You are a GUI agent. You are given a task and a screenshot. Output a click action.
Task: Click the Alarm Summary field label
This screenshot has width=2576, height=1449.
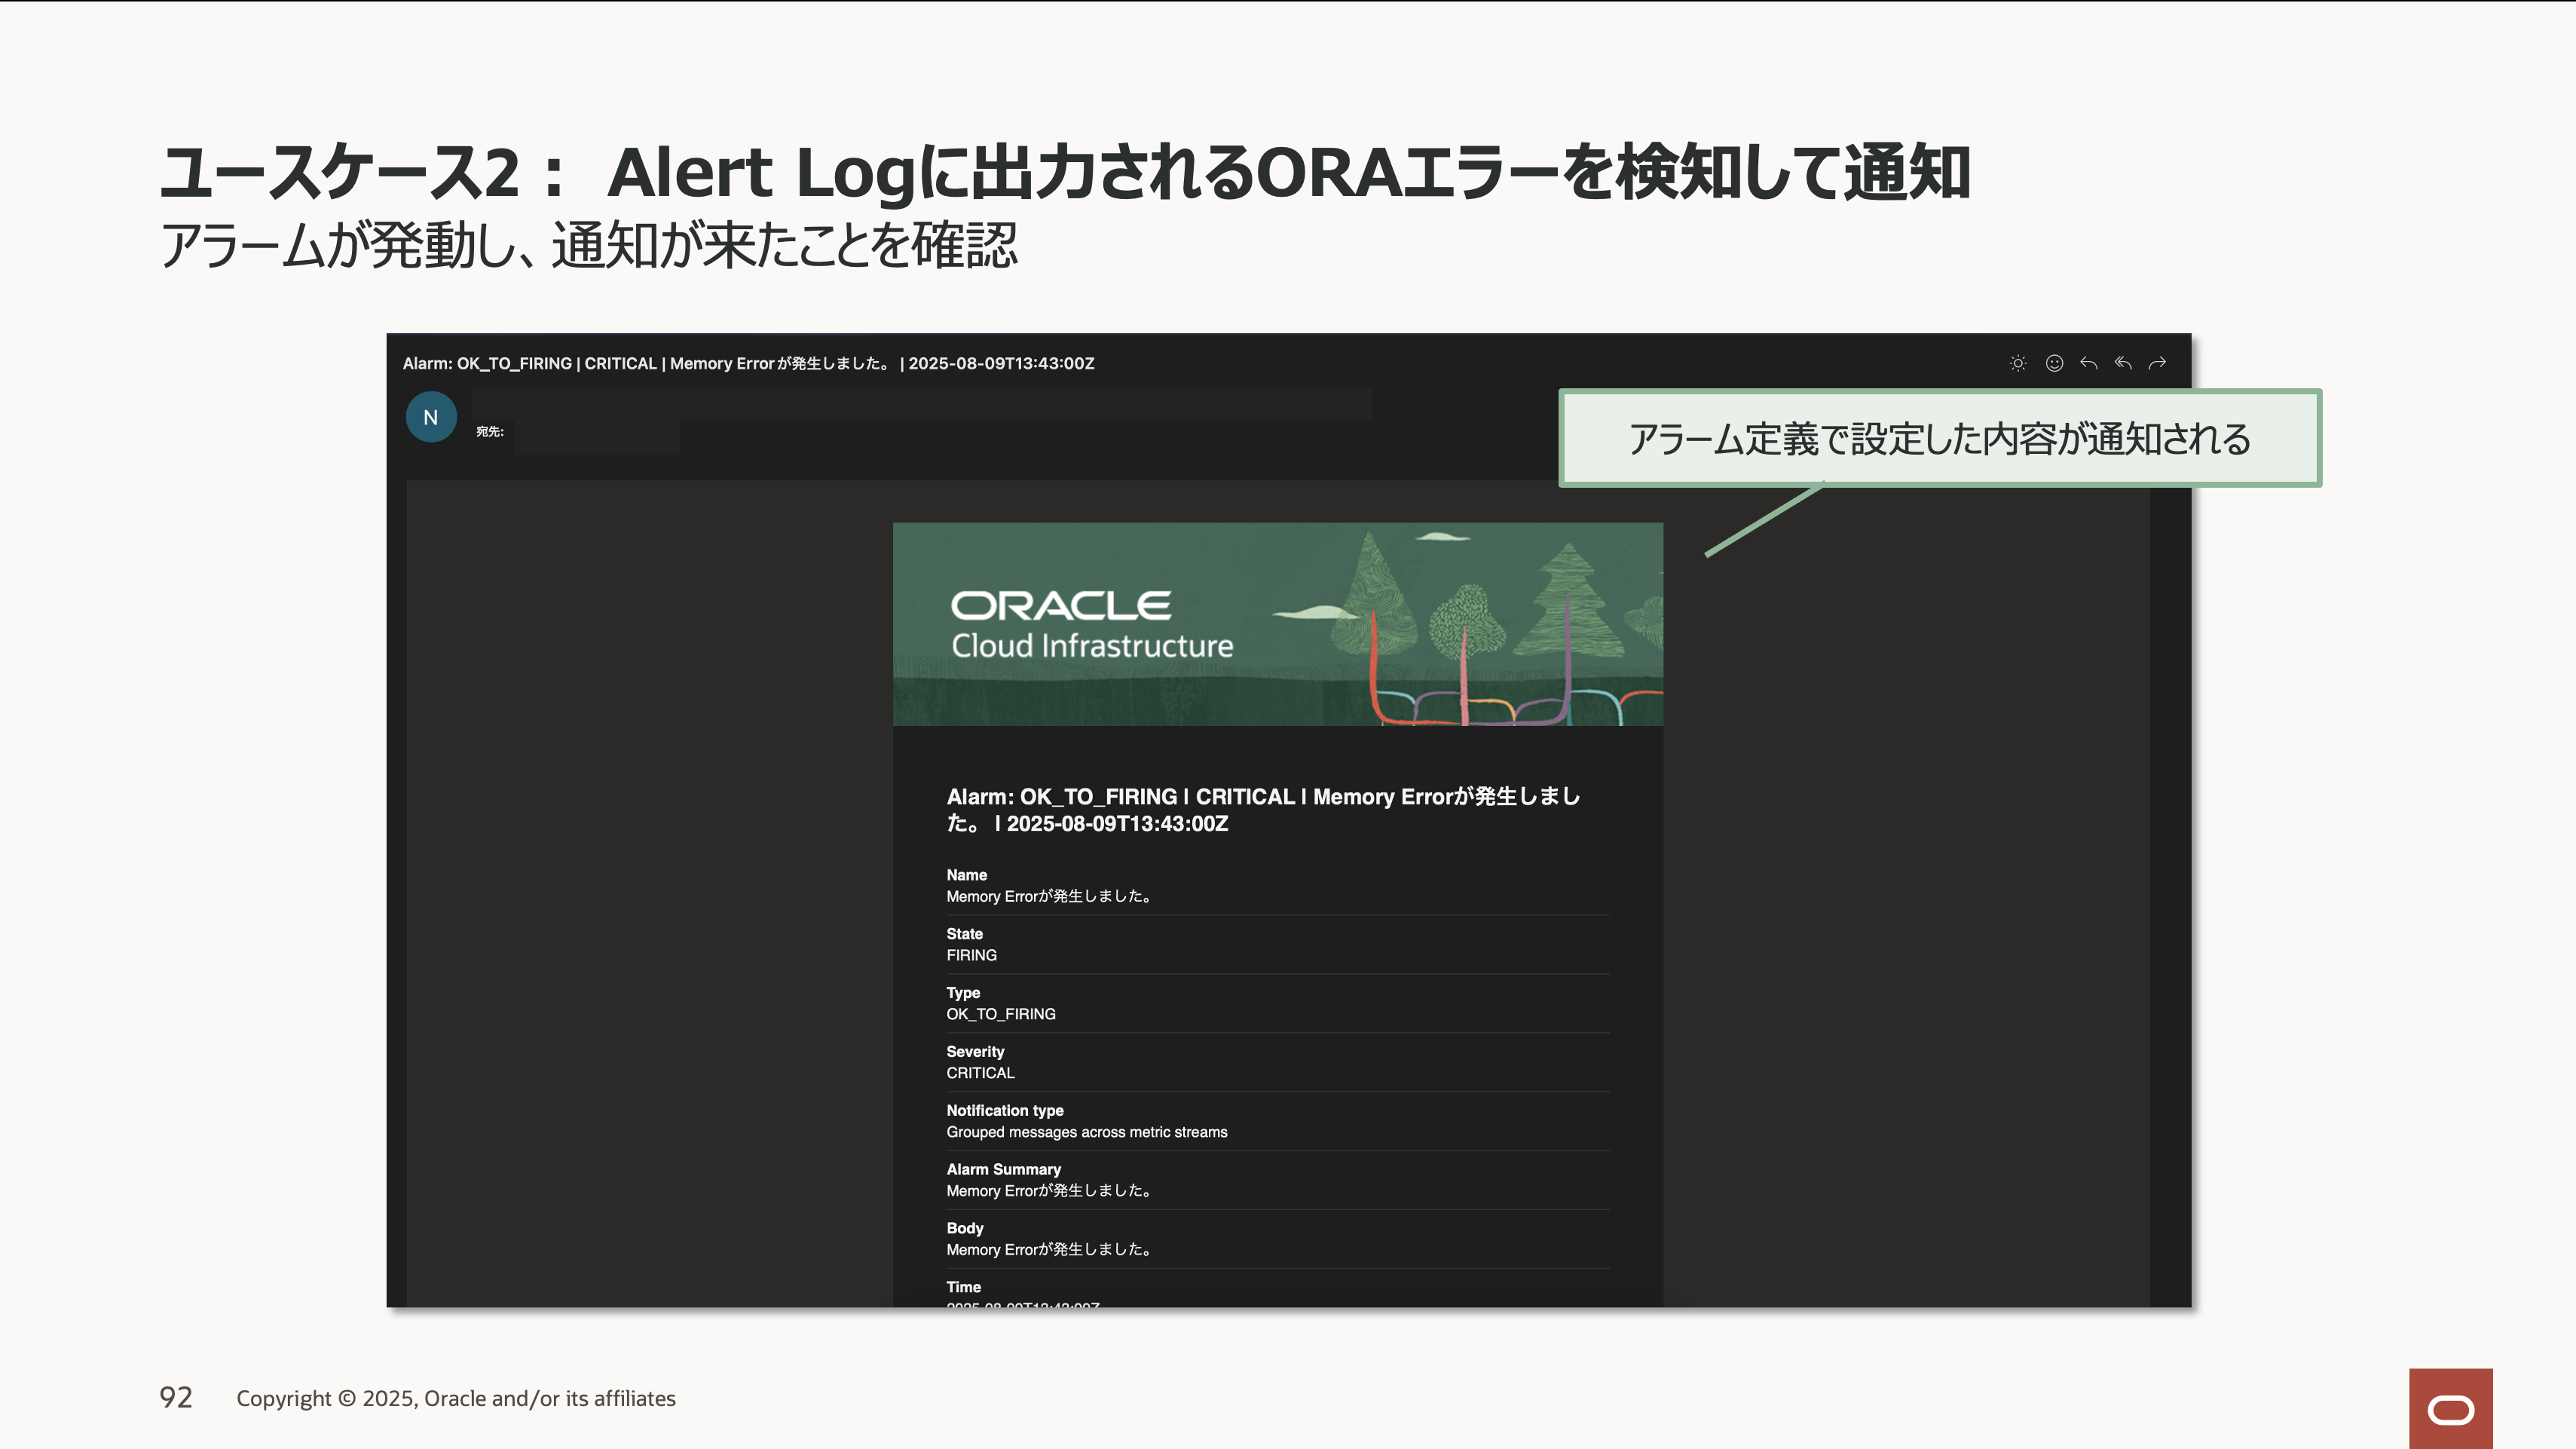pos(1003,1169)
